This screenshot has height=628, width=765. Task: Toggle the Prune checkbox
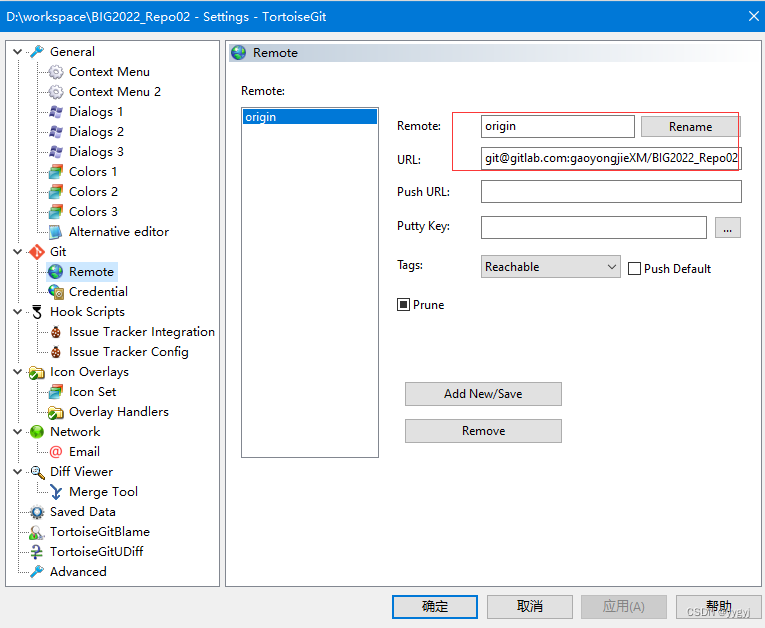tap(403, 305)
